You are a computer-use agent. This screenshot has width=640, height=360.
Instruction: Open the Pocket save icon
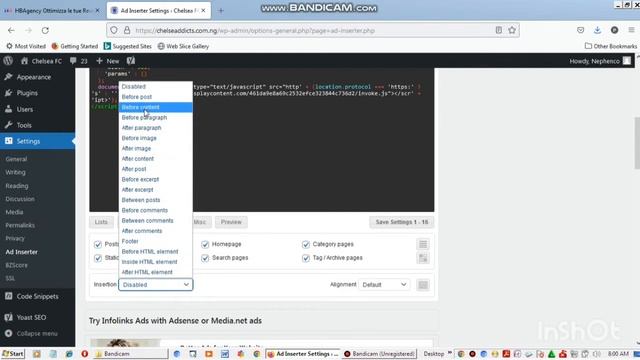580,30
